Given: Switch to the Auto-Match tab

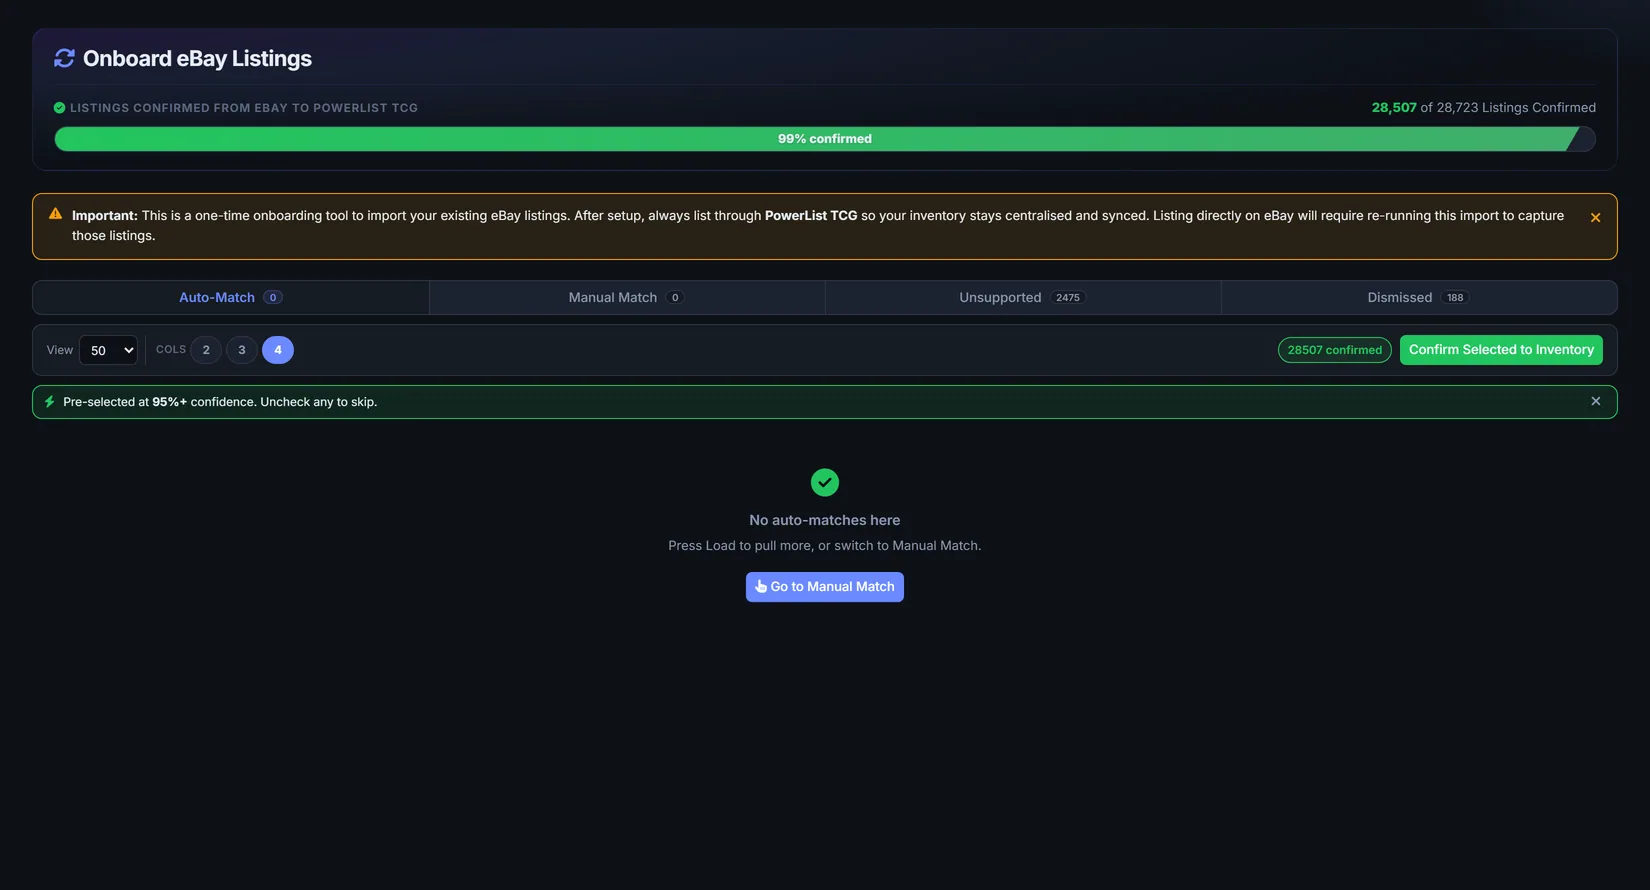Looking at the screenshot, I should click(x=231, y=298).
